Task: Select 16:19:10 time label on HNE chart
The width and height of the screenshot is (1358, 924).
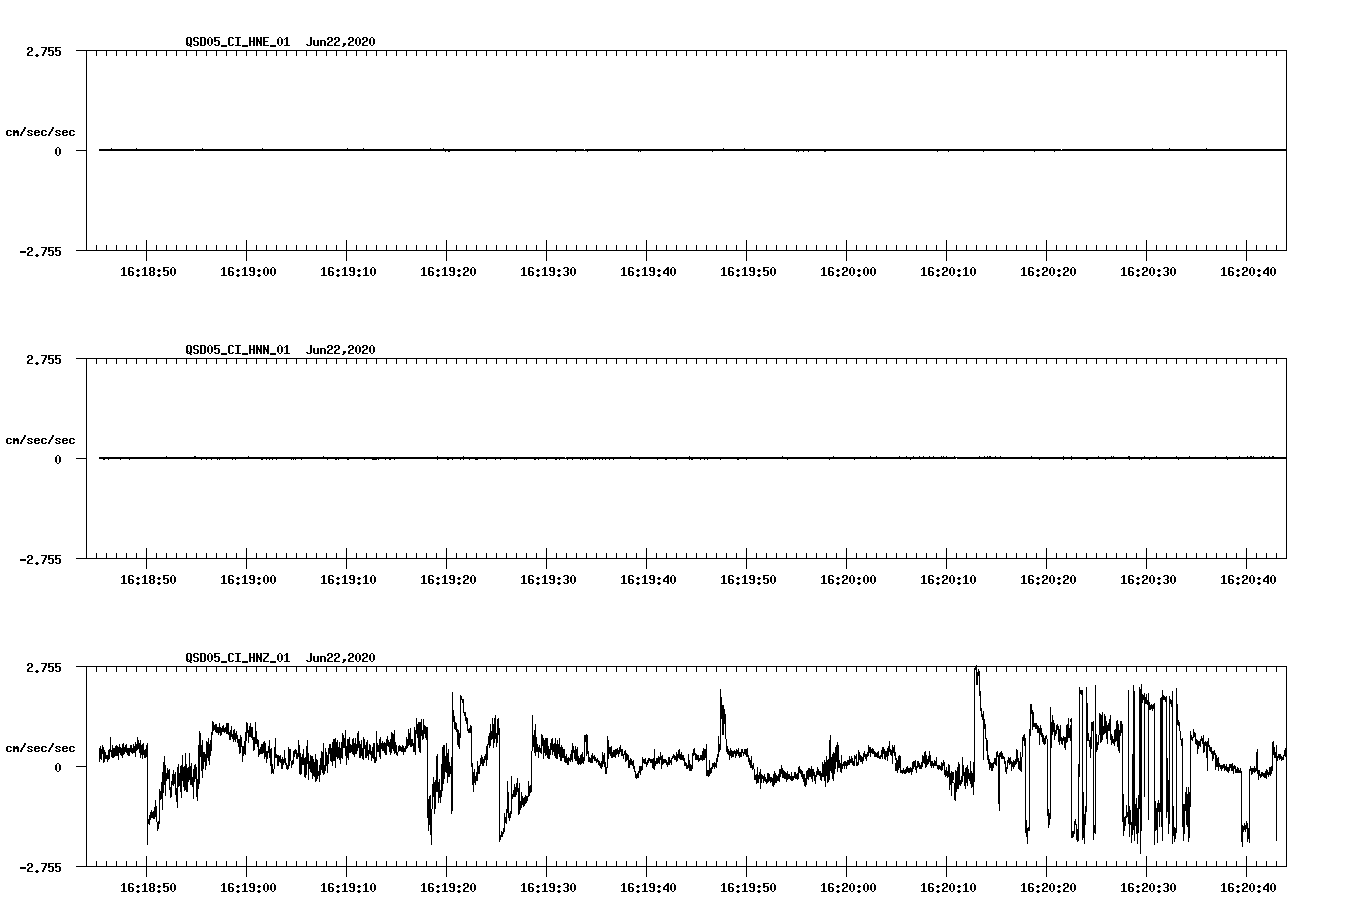Action: (x=348, y=271)
